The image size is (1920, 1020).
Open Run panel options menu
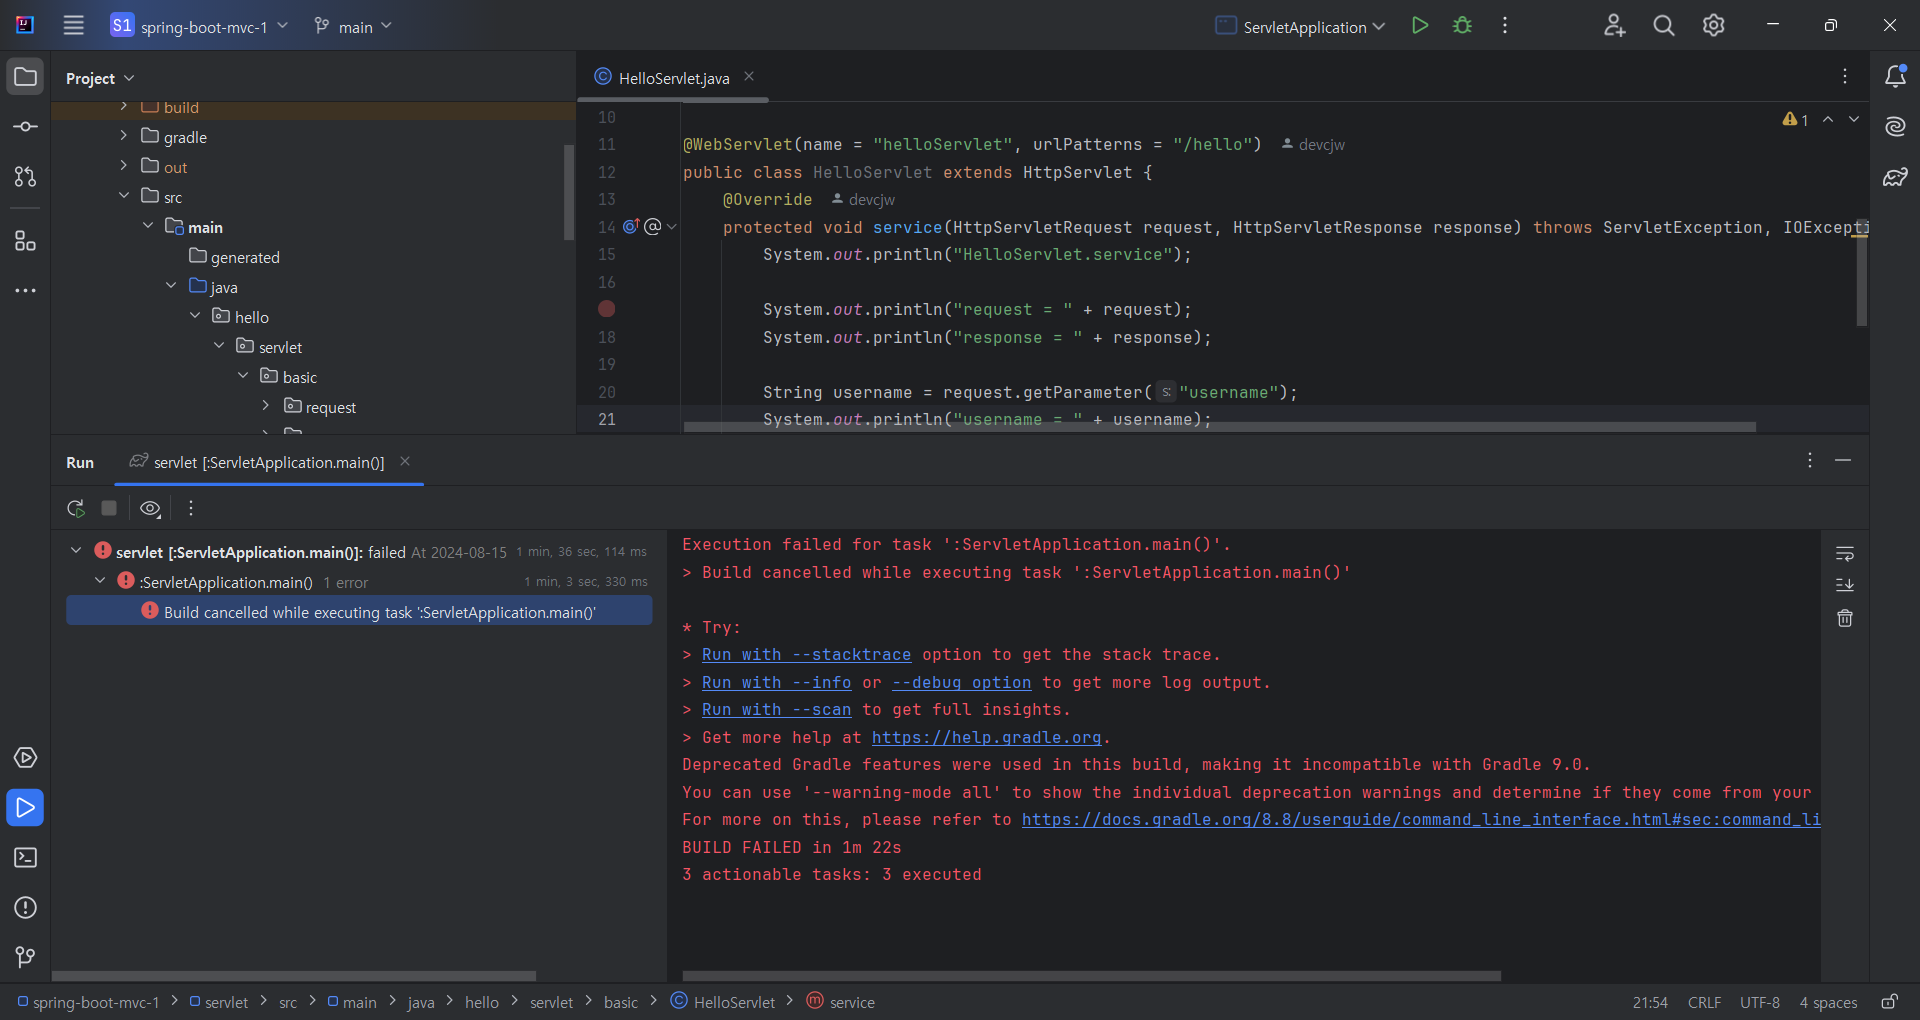click(1810, 460)
